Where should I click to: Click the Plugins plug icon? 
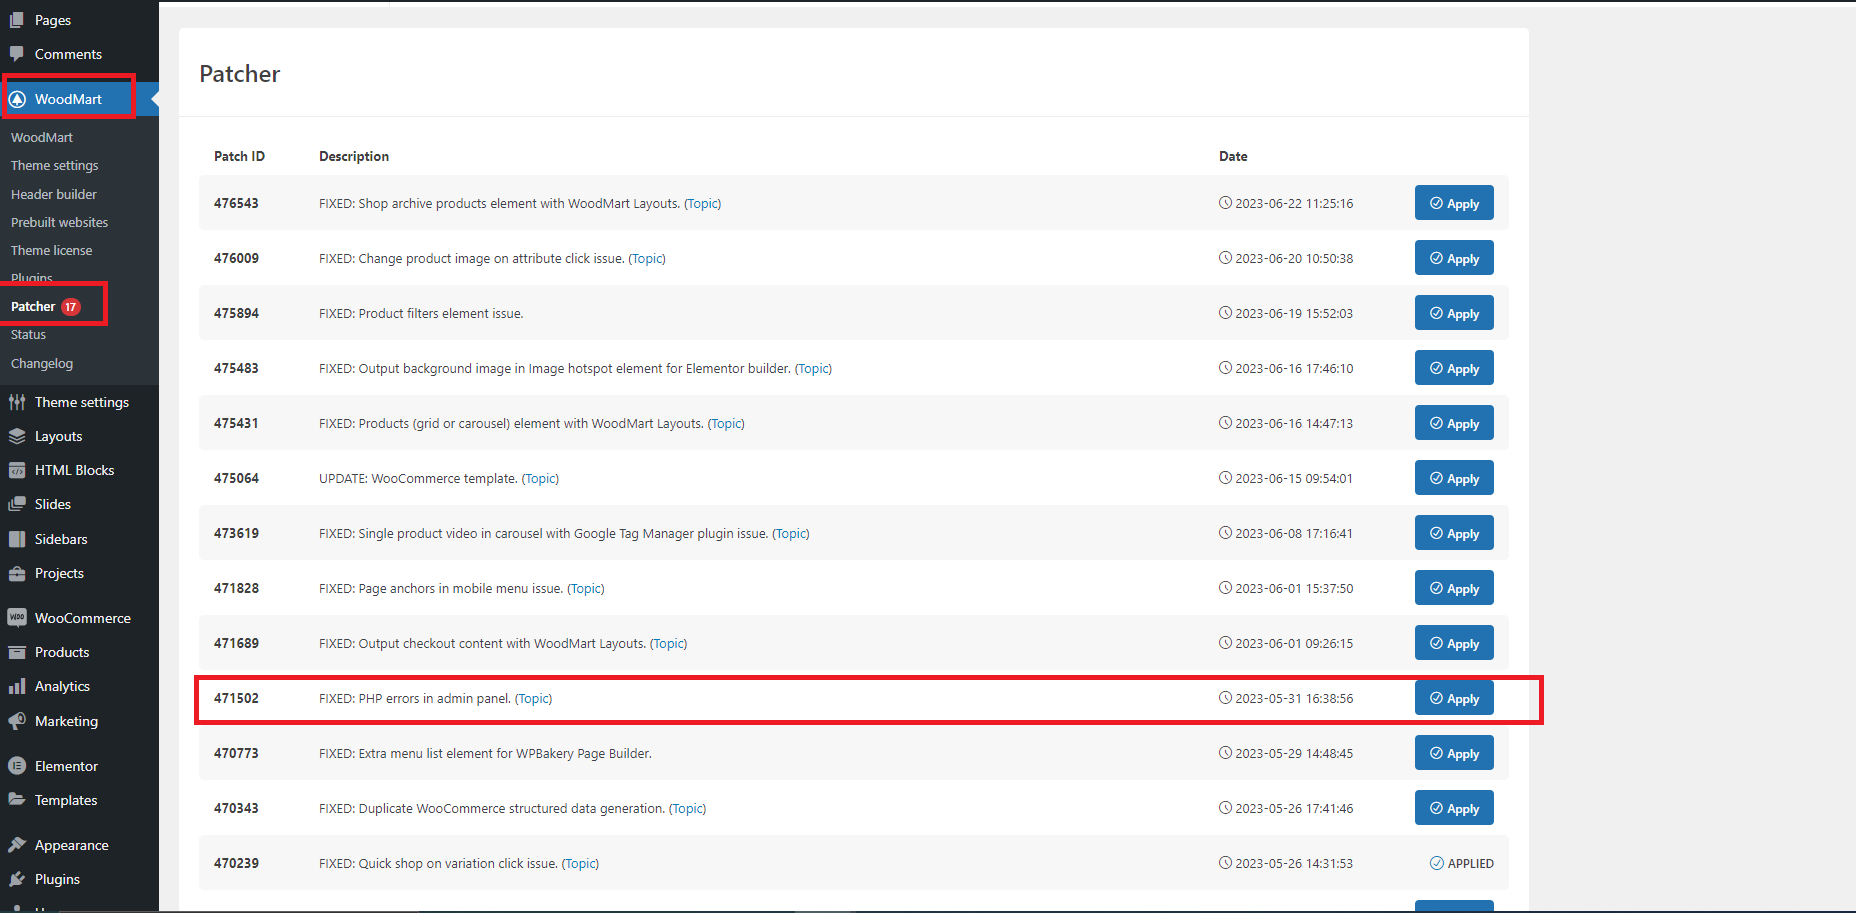point(17,879)
